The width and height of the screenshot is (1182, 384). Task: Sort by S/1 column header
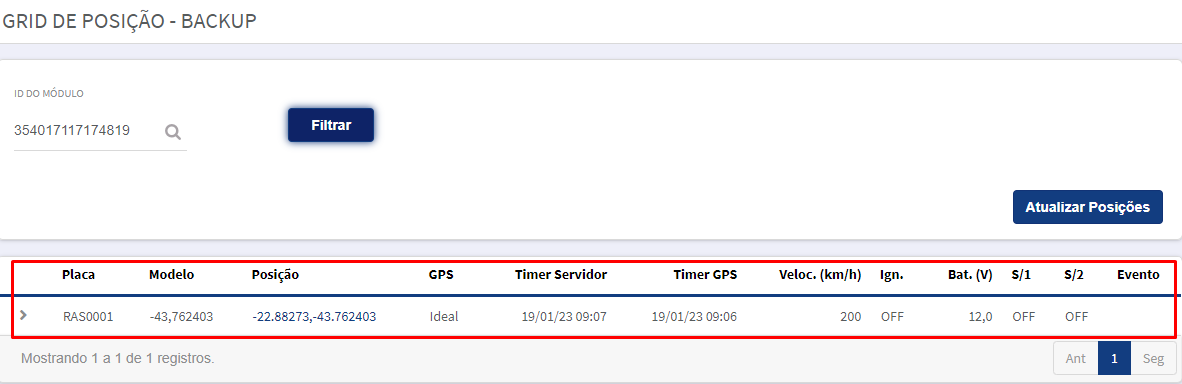click(x=1021, y=275)
